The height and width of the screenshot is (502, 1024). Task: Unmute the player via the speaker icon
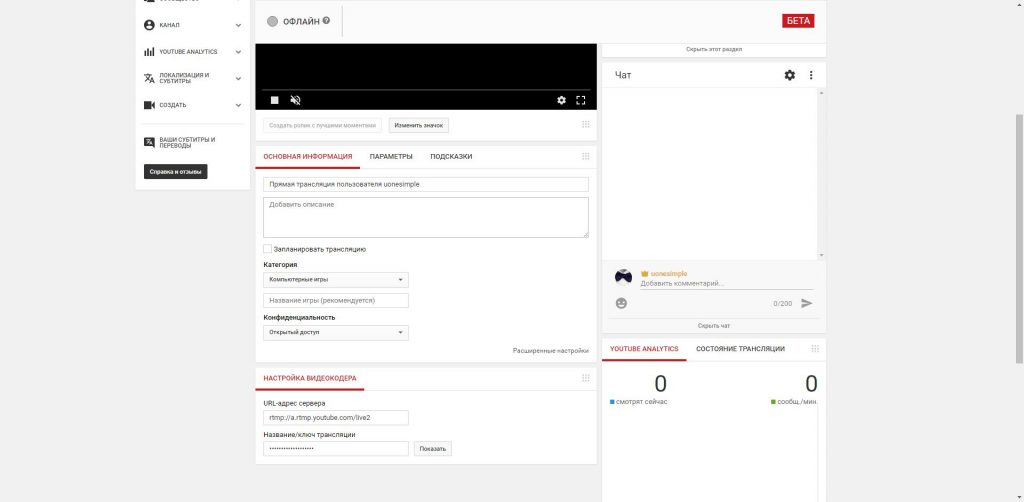click(295, 100)
